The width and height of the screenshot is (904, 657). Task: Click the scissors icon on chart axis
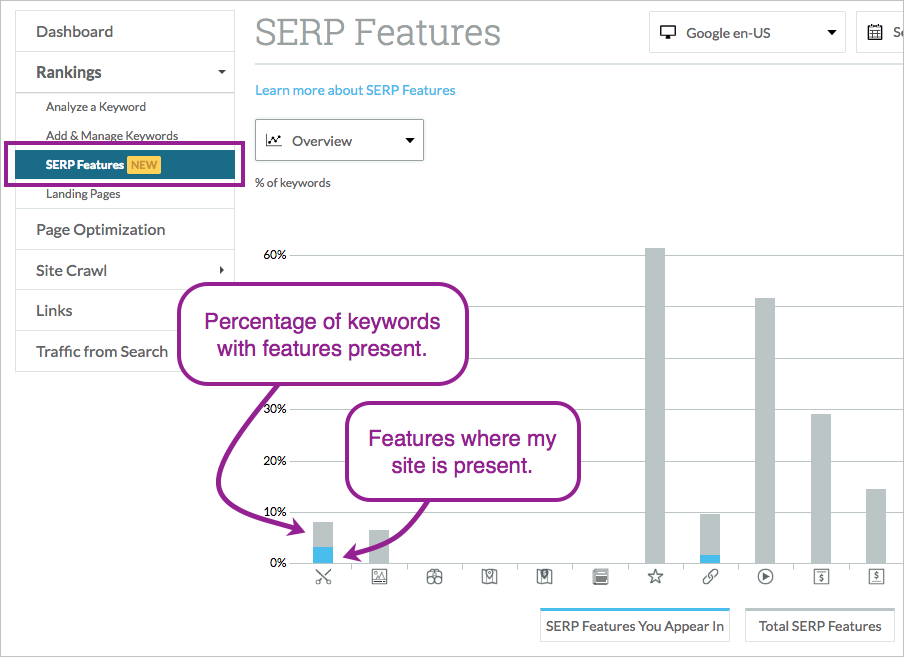(x=323, y=576)
